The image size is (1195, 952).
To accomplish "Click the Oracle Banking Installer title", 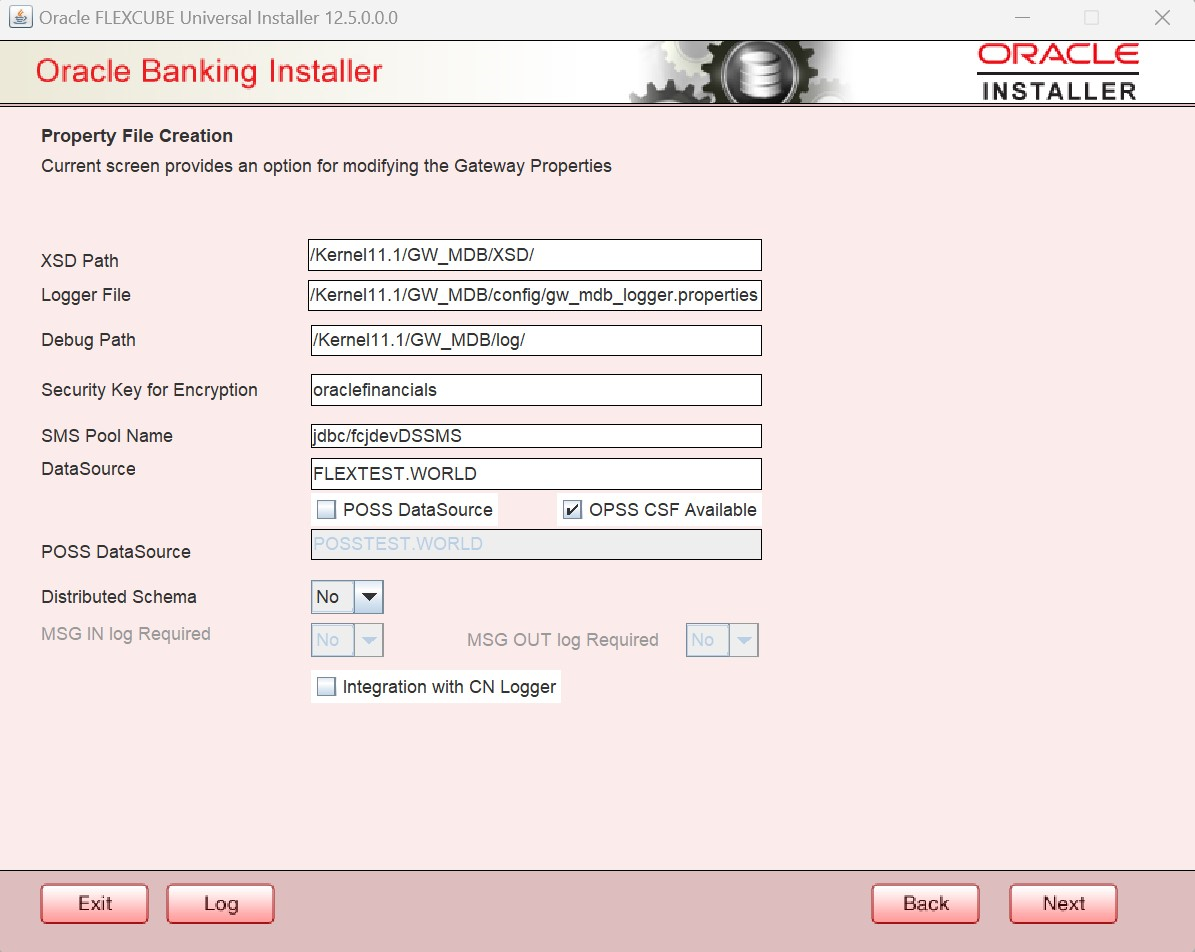I will [x=209, y=71].
